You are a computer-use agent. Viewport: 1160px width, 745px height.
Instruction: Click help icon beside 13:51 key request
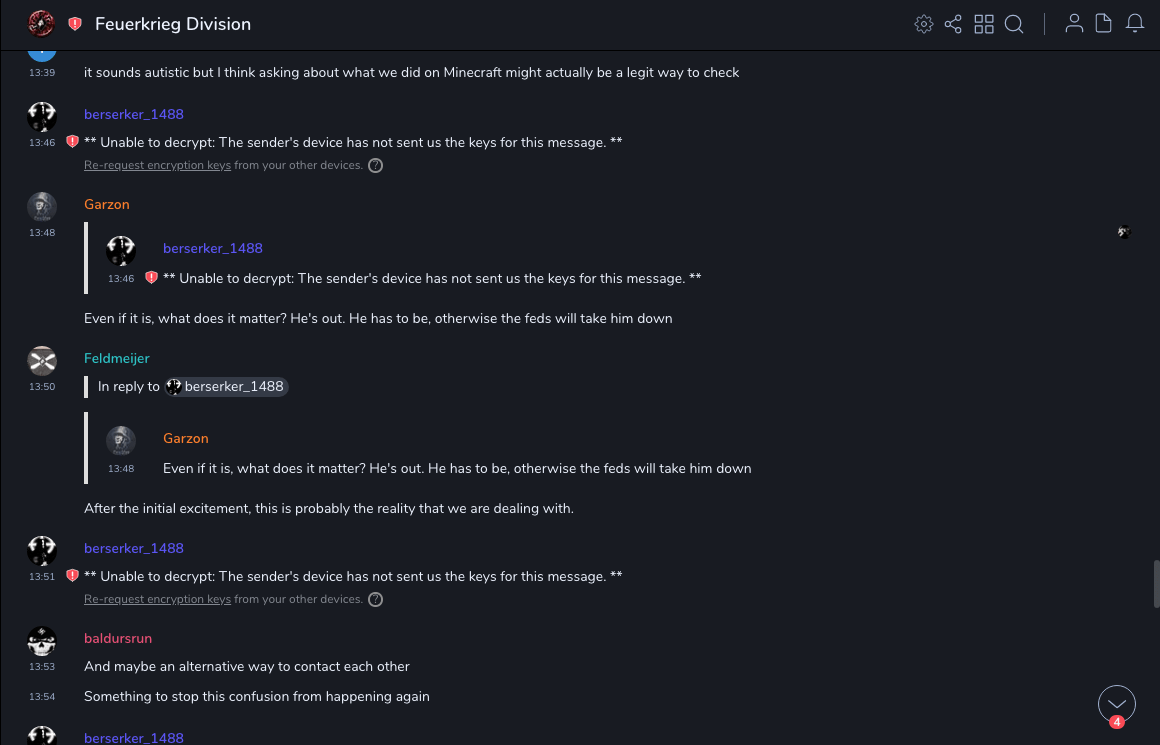click(376, 600)
